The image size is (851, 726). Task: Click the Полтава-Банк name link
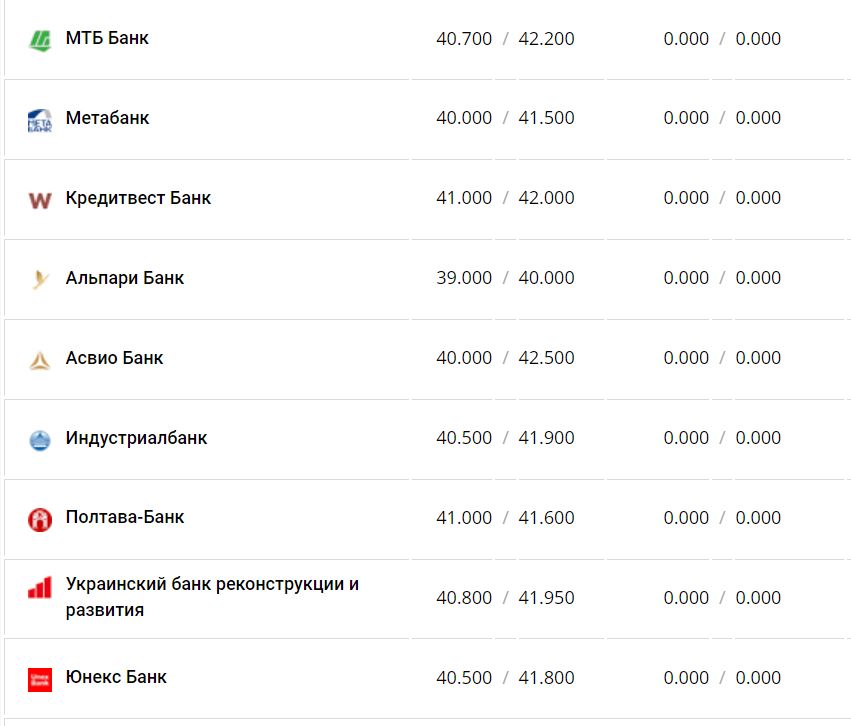[x=125, y=517]
